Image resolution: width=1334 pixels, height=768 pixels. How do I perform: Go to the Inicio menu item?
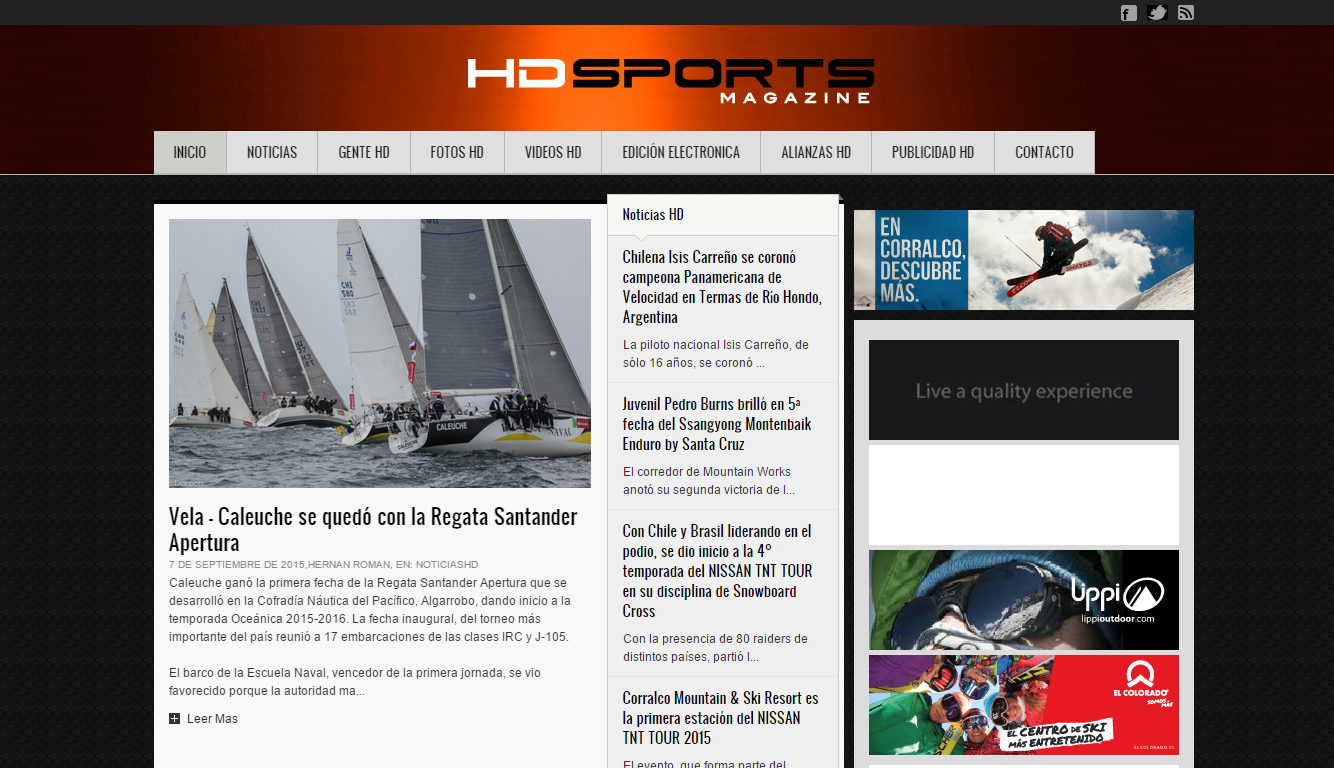click(x=190, y=153)
